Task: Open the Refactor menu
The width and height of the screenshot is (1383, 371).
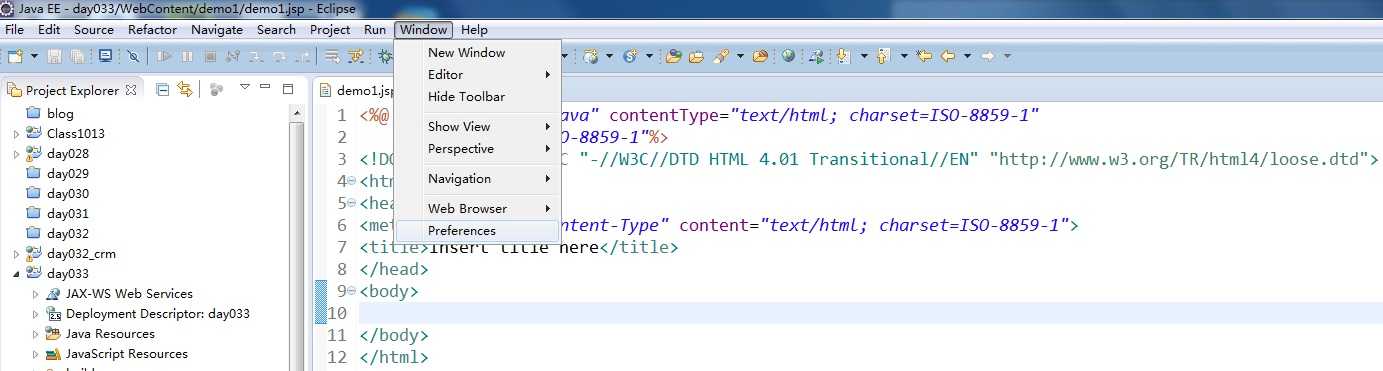Action: 153,30
